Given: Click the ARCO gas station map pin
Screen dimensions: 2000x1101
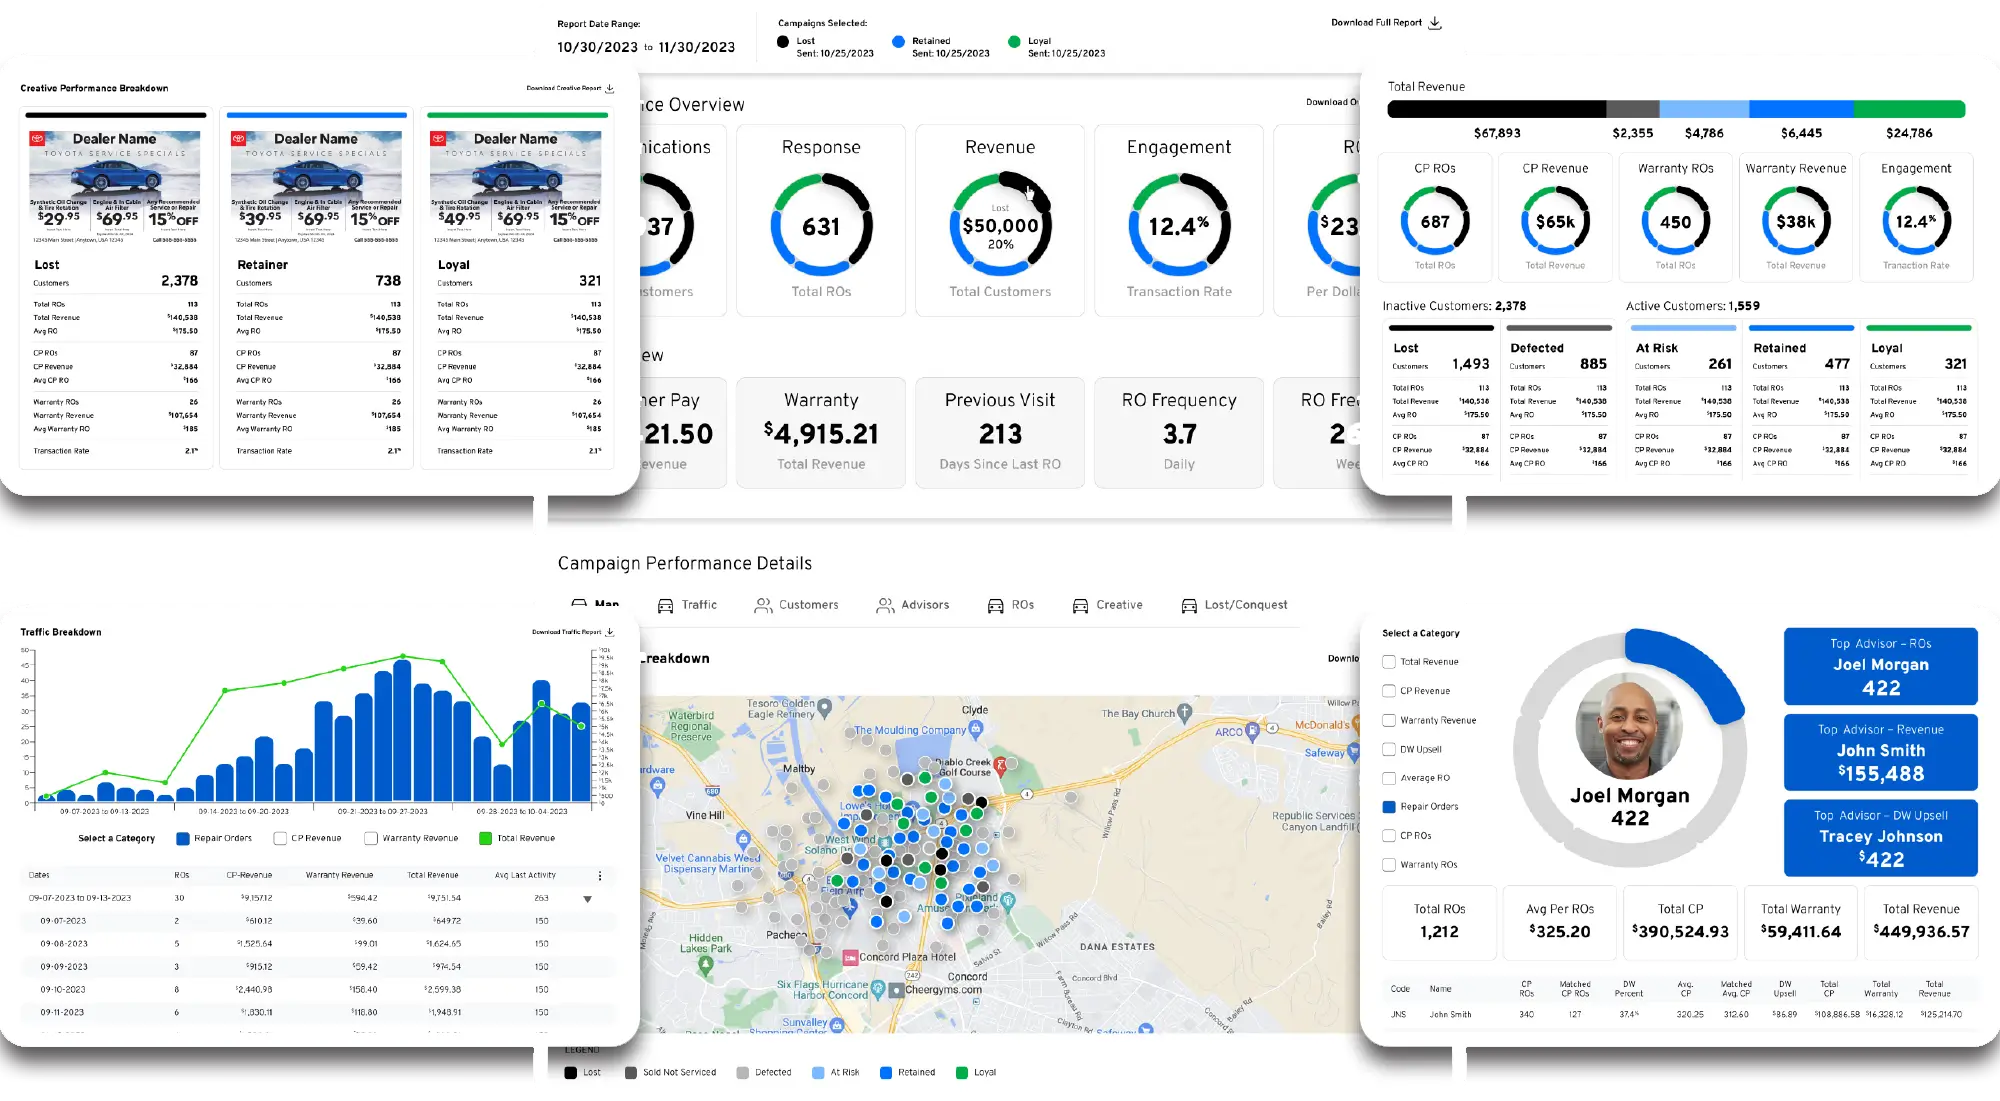Looking at the screenshot, I should click(1251, 731).
